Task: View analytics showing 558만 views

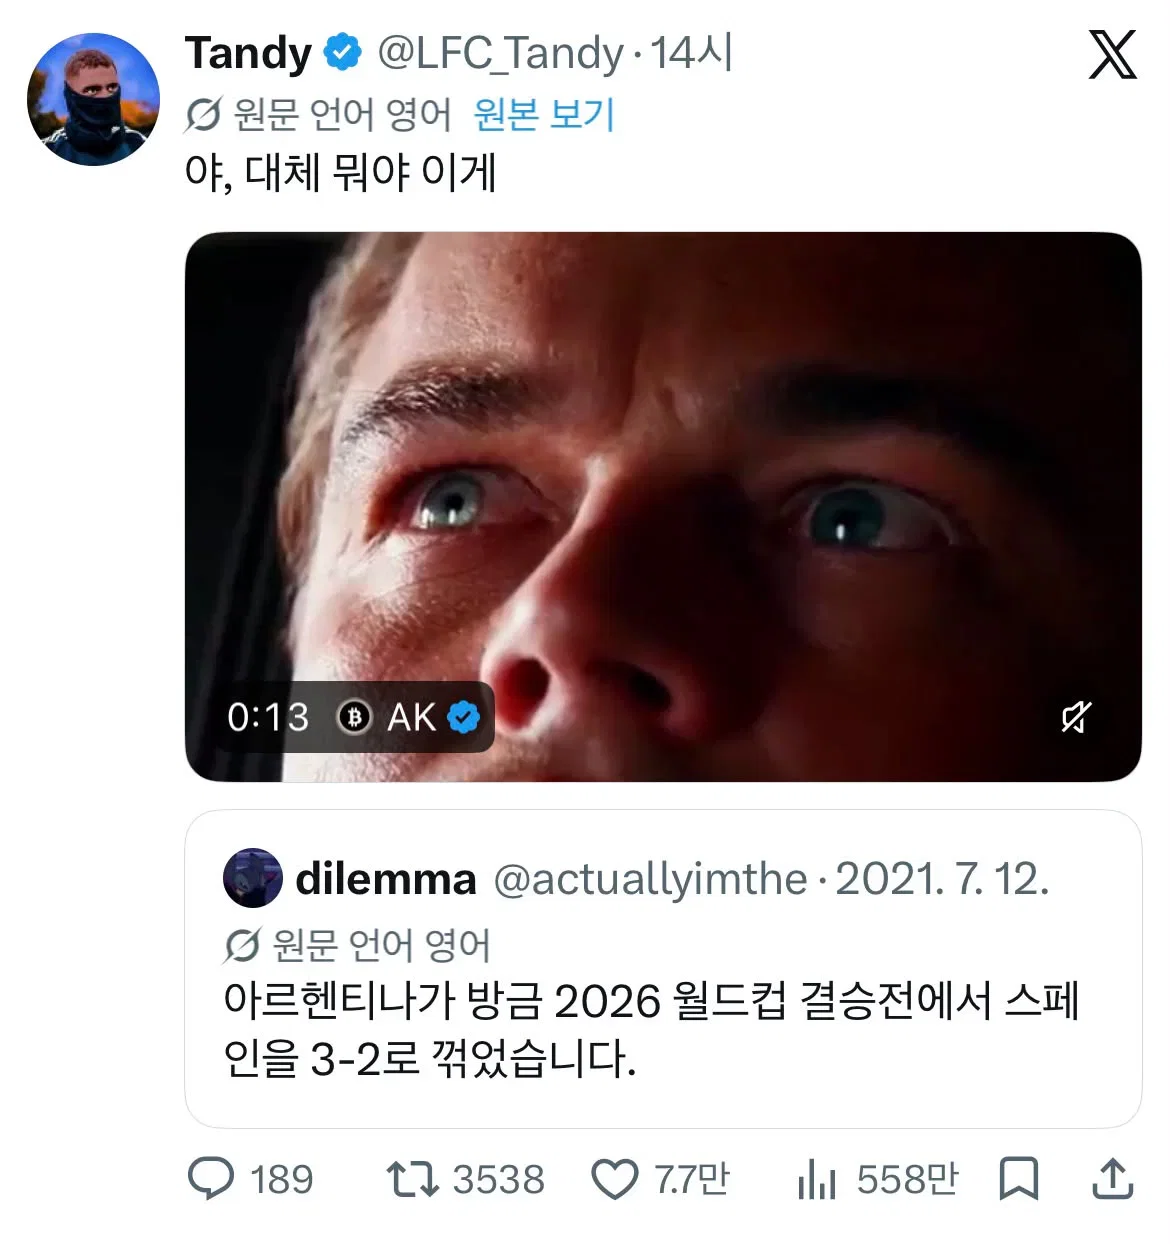Action: [x=877, y=1179]
